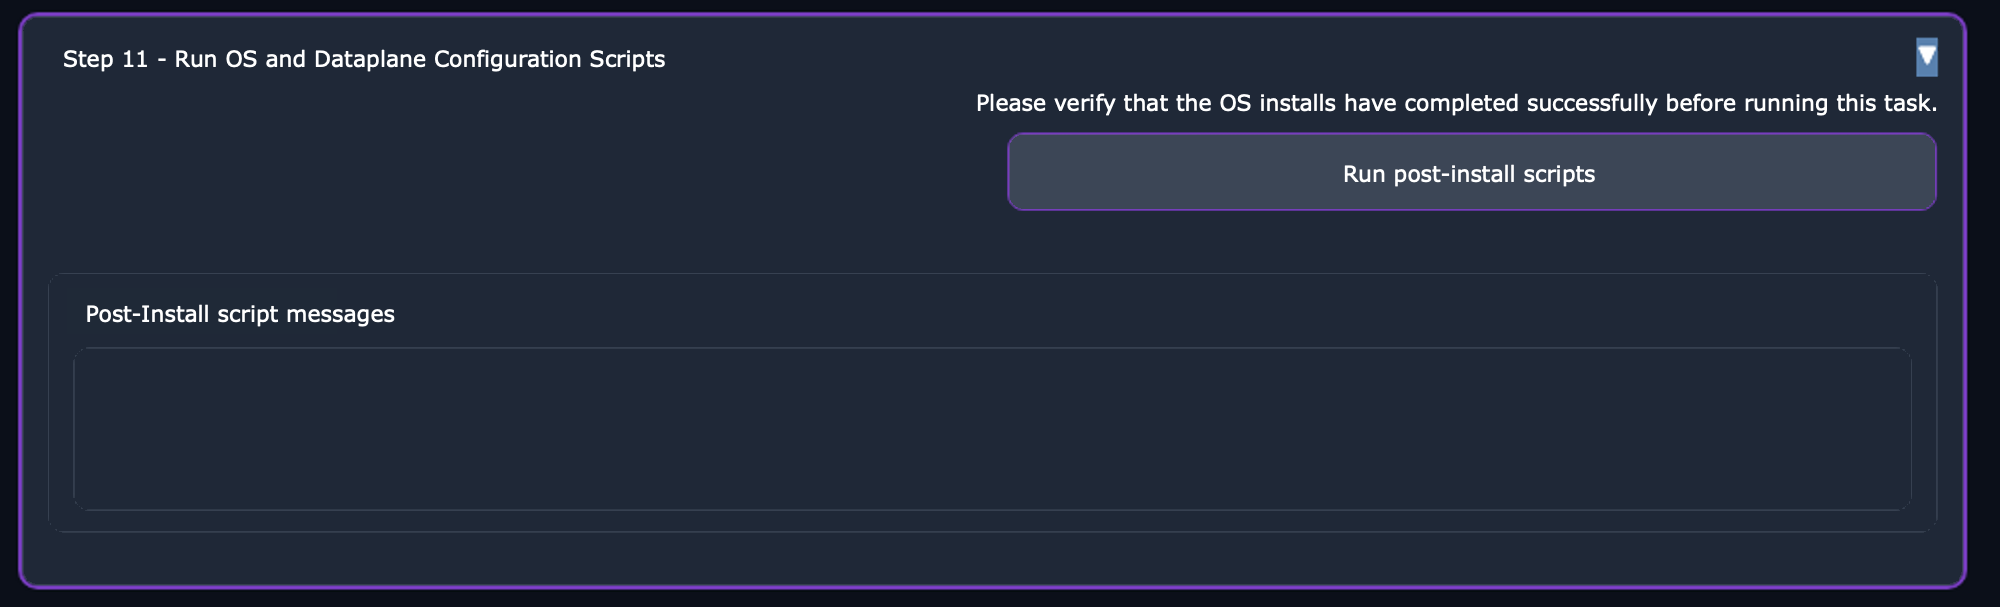
Task: Start the OS and dataplane configuration scripts
Action: click(x=1471, y=172)
